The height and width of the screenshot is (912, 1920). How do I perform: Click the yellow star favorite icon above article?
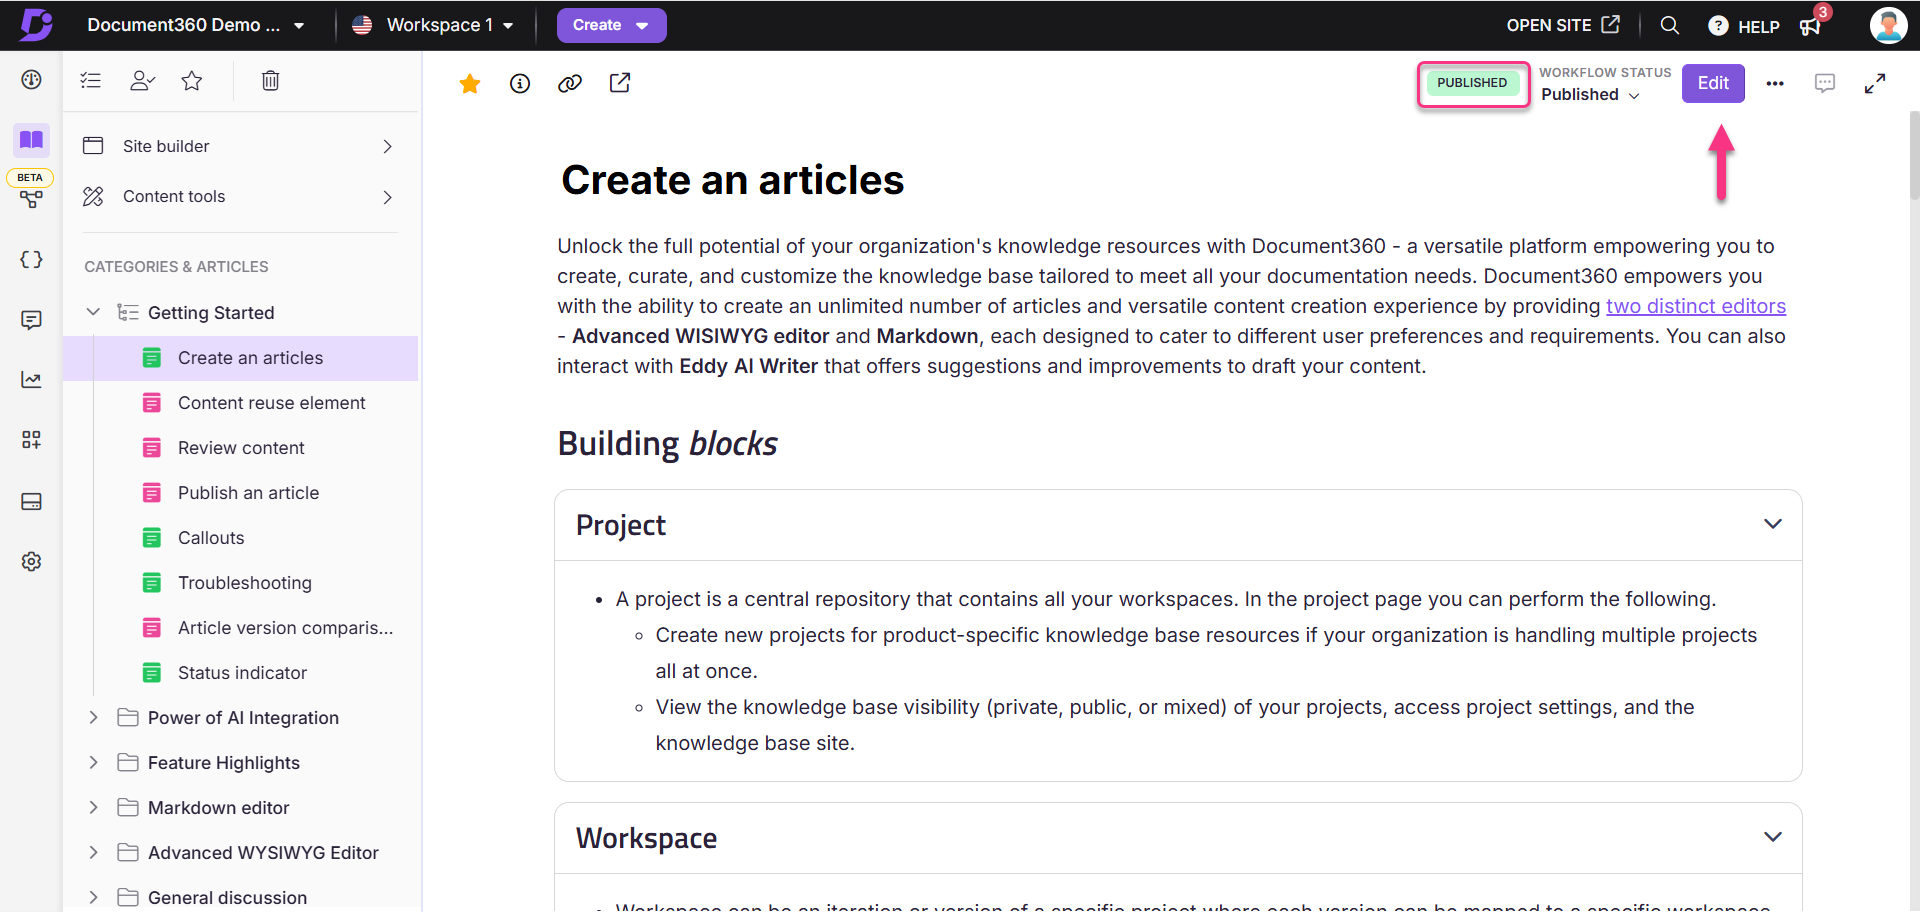coord(470,84)
